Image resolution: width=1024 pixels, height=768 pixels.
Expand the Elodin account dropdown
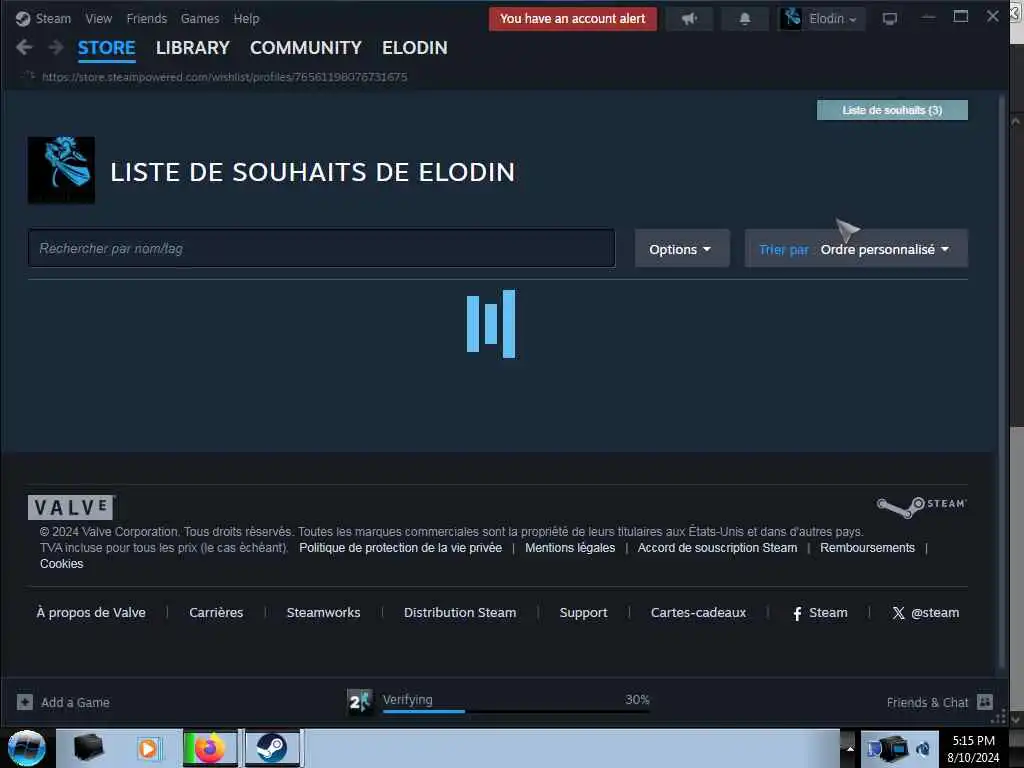[833, 19]
